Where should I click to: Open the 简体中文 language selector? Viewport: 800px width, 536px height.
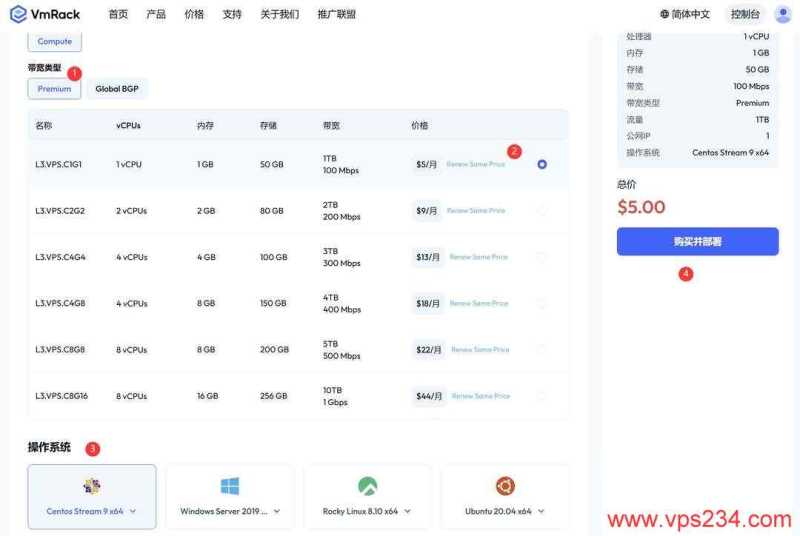tap(685, 14)
